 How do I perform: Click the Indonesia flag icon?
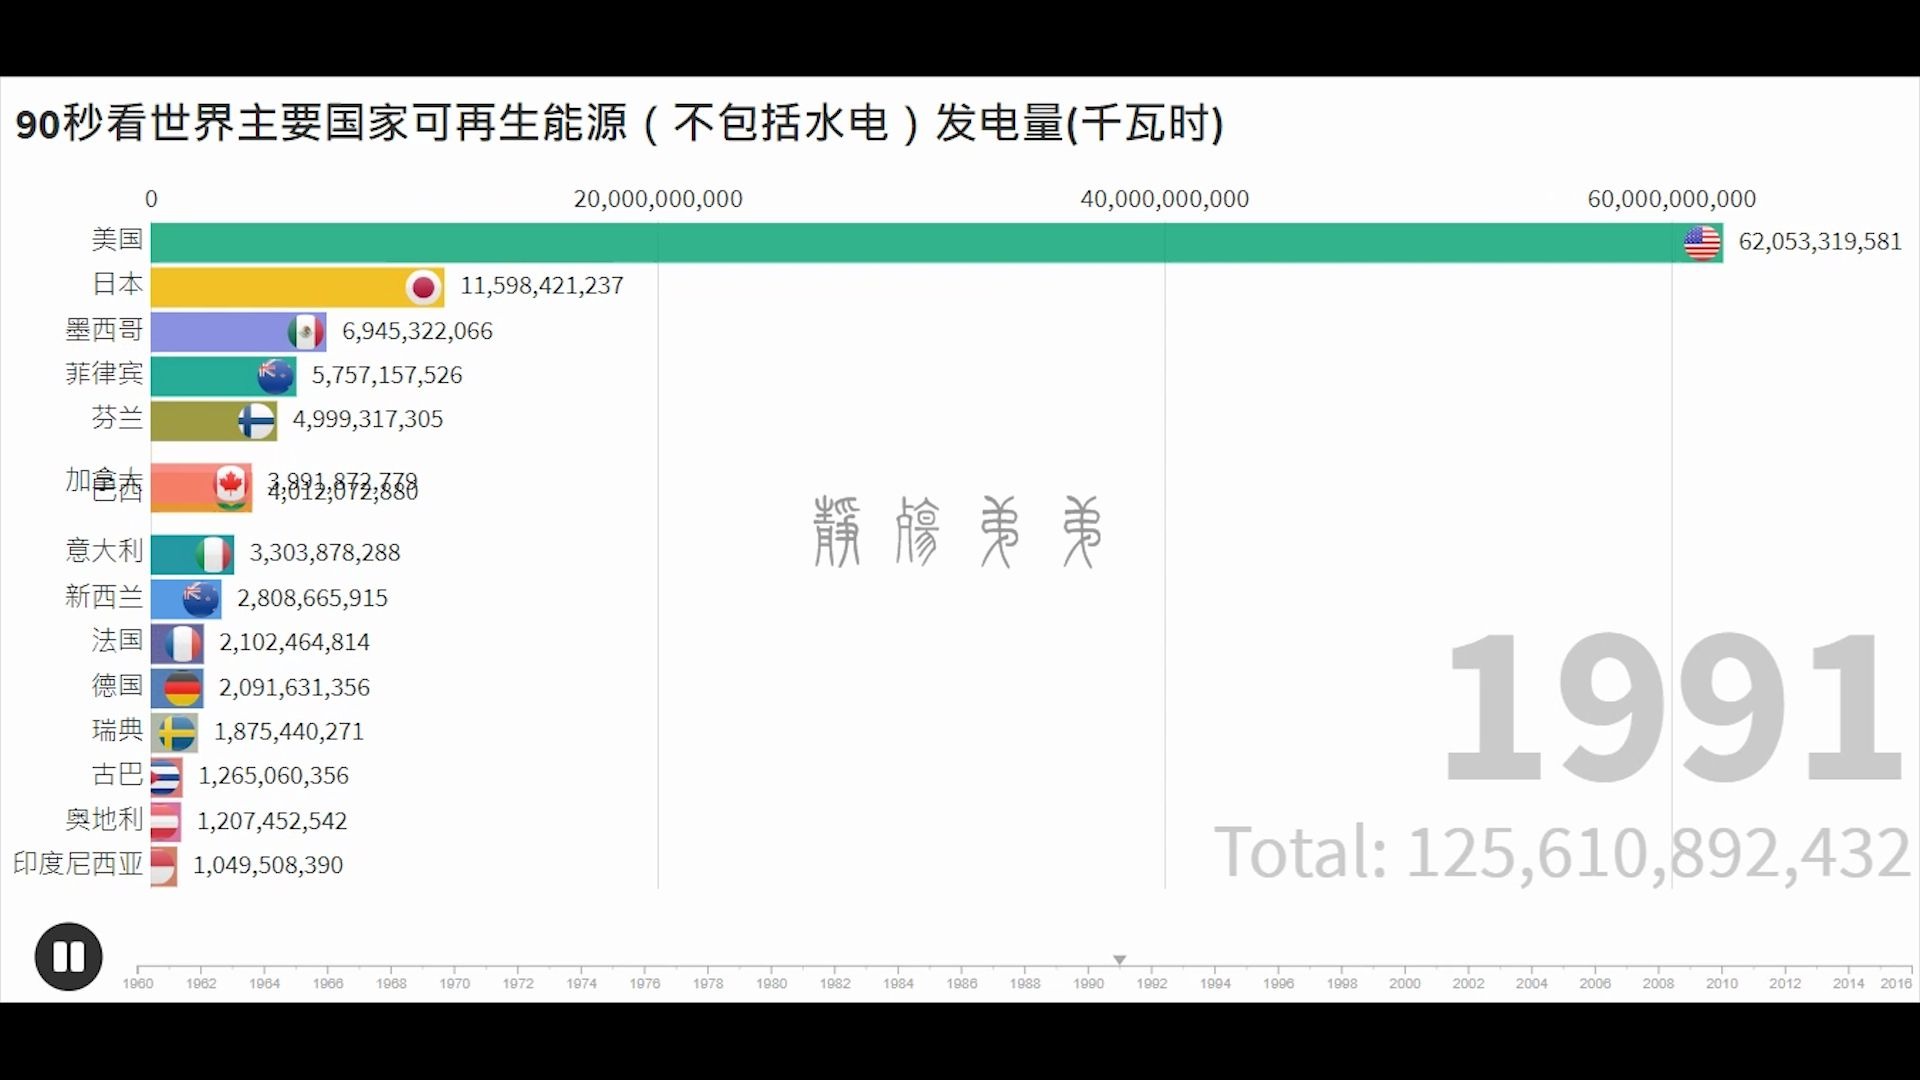point(164,866)
